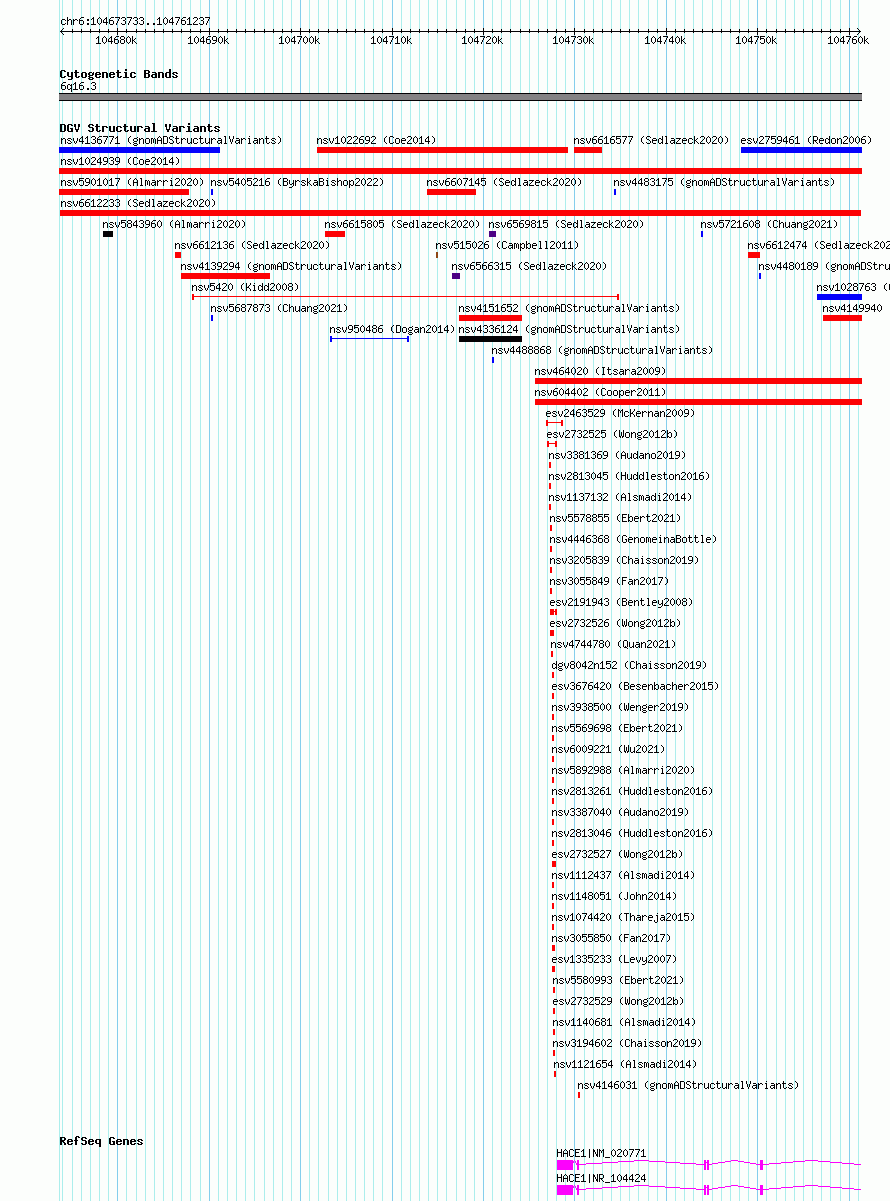Click nsv4139294 gnomAD variant label
The height and width of the screenshot is (1201, 890).
pos(291,266)
